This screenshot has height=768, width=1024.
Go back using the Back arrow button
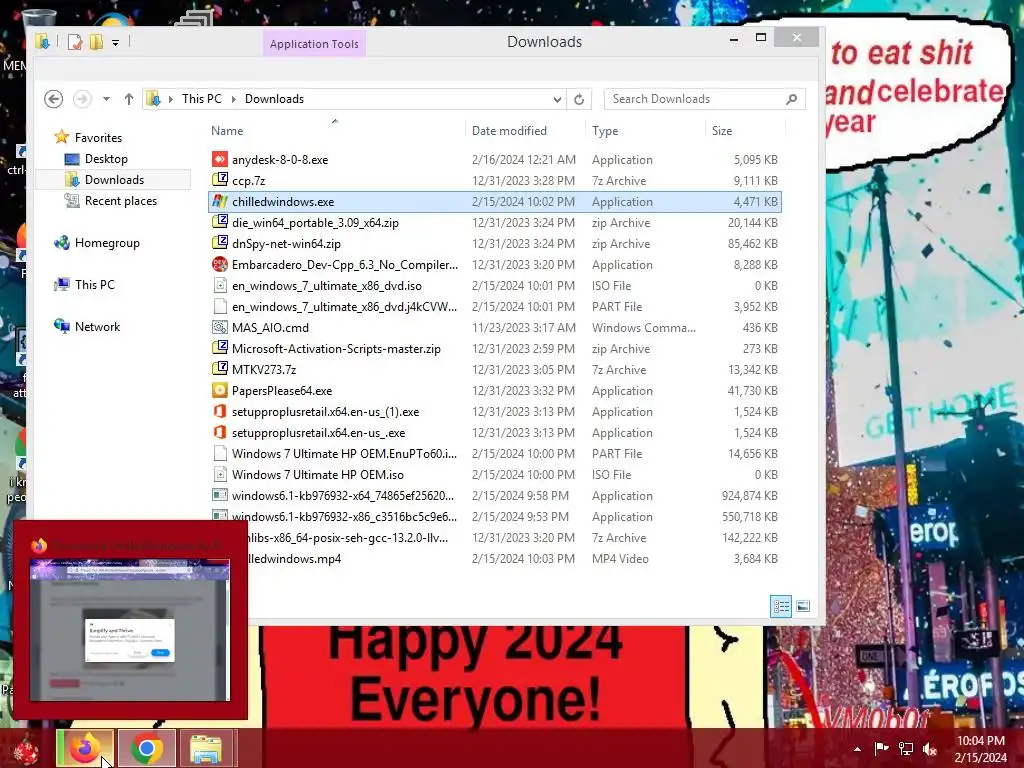point(54,99)
